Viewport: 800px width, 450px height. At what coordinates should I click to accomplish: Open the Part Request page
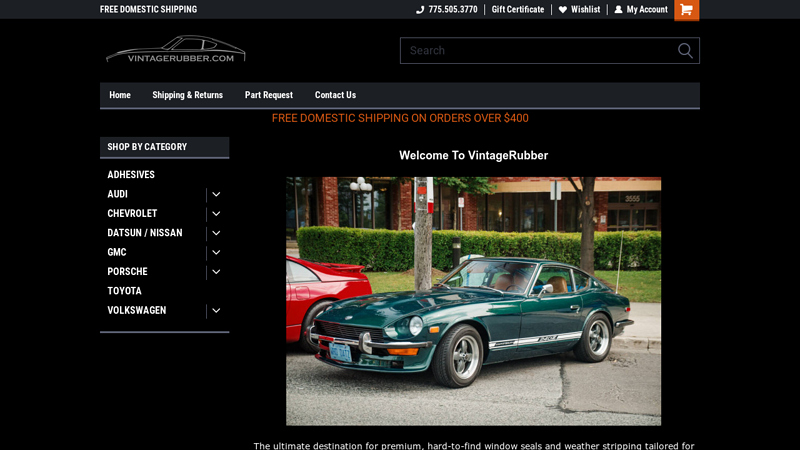(269, 95)
